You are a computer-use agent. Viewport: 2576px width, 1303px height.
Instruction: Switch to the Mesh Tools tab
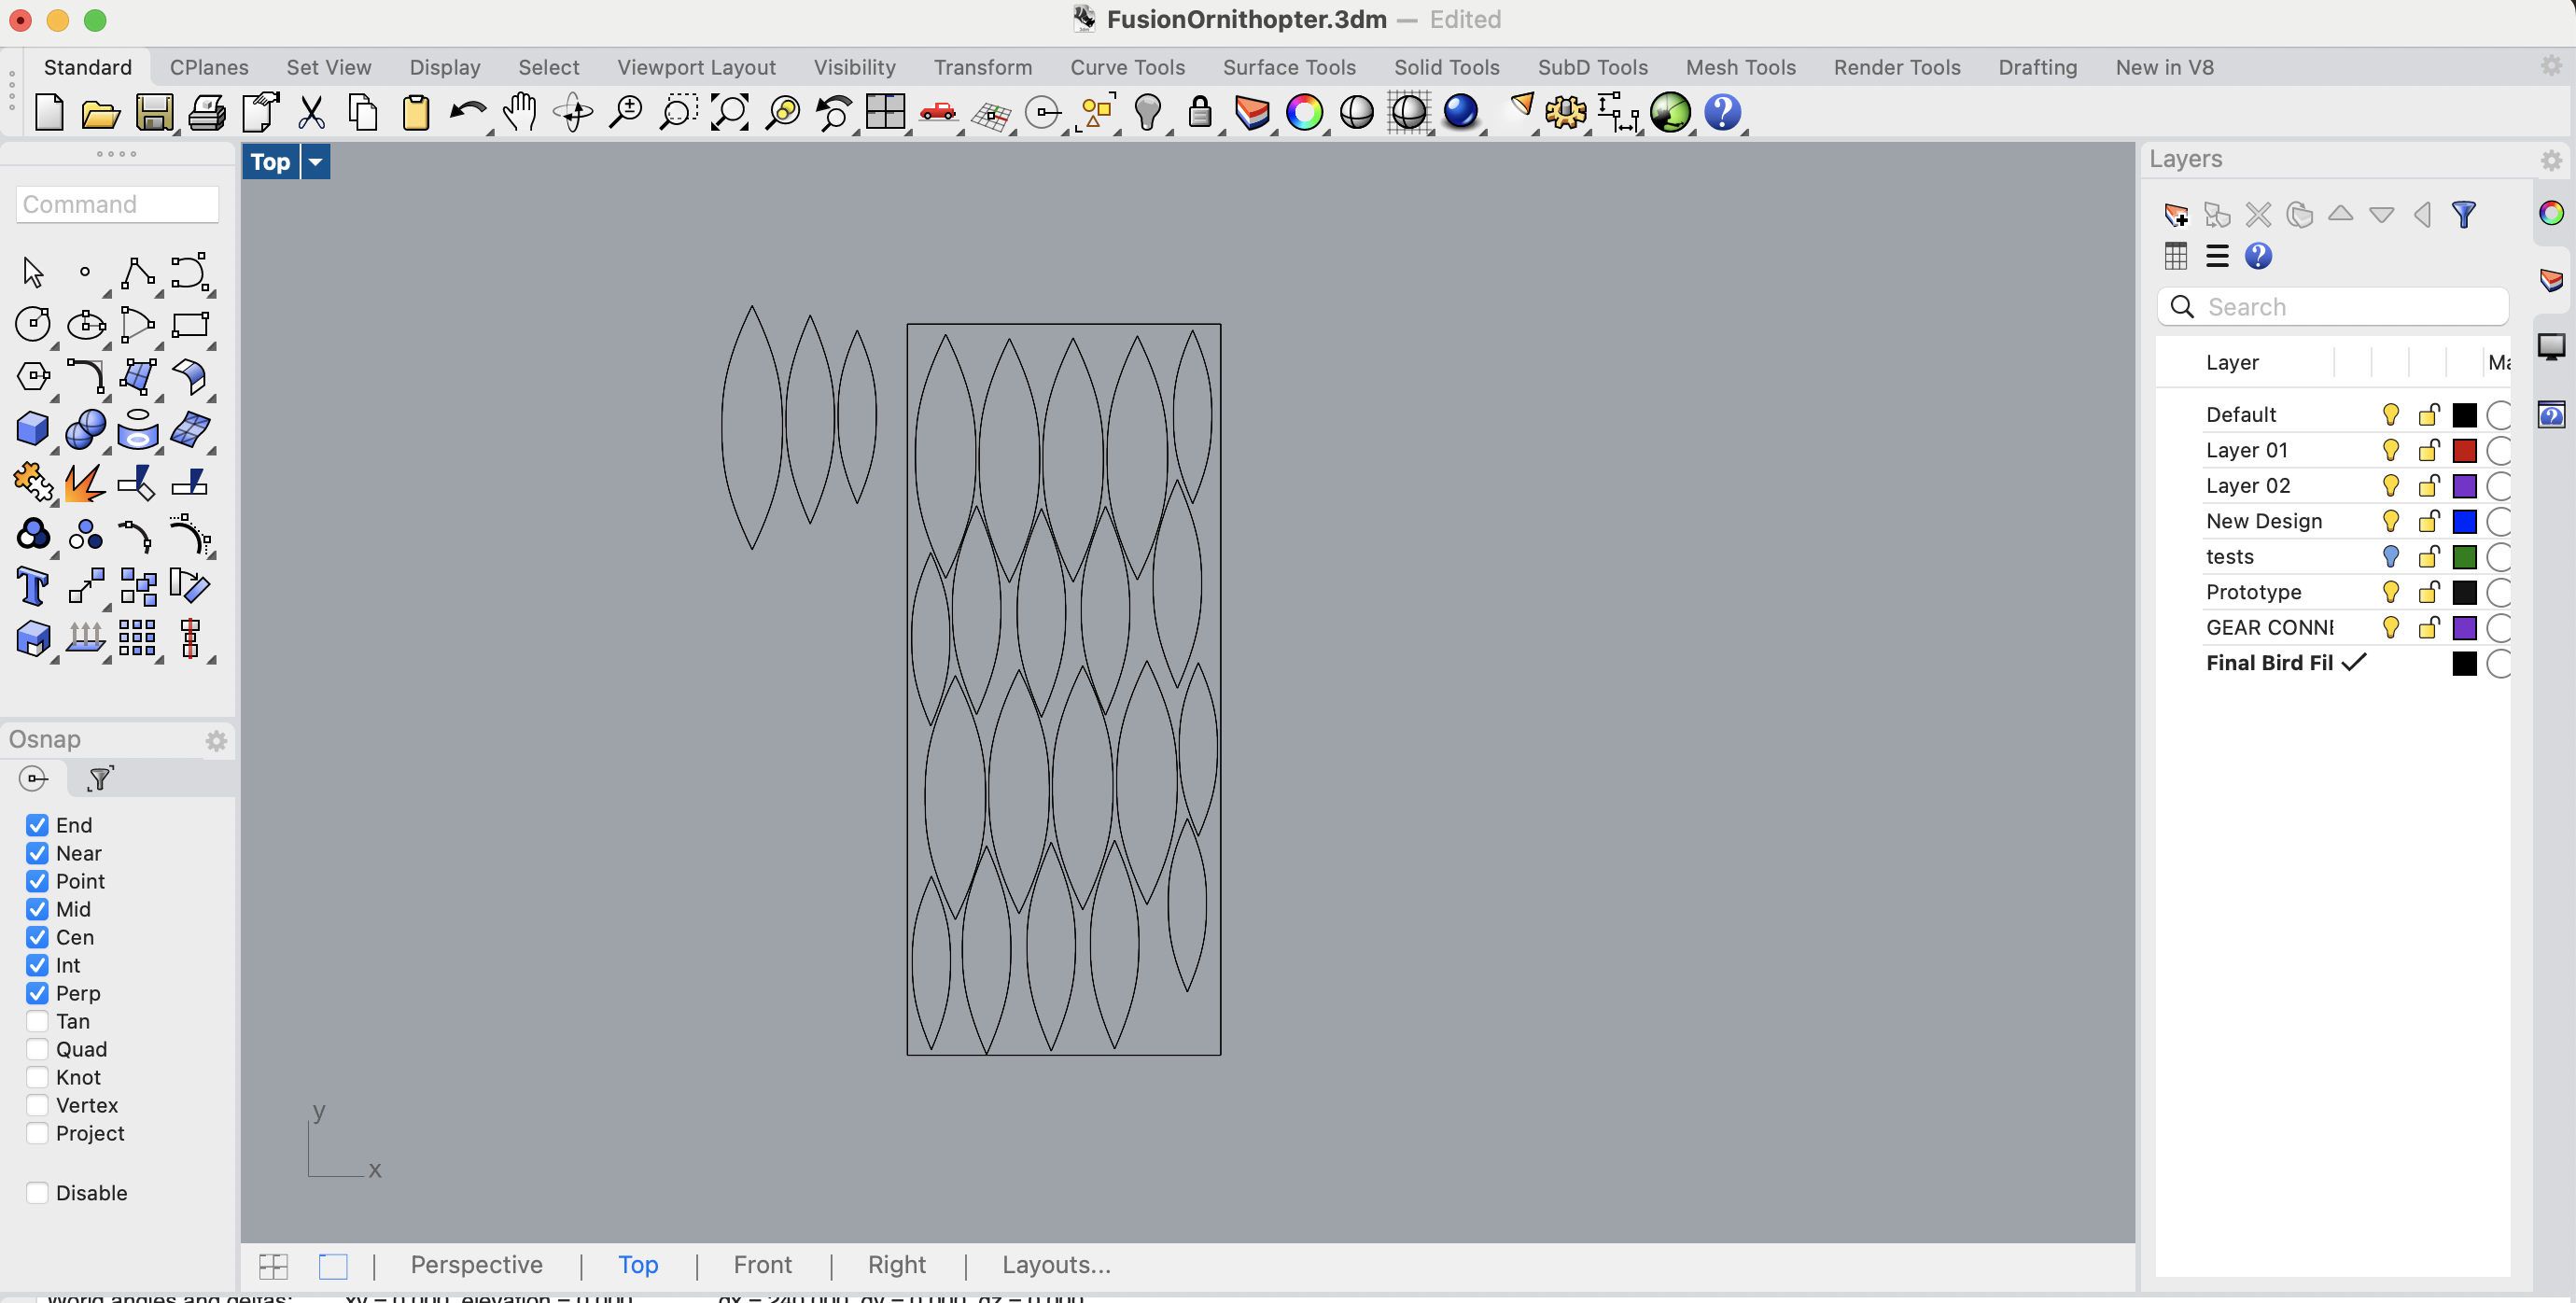tap(1740, 67)
